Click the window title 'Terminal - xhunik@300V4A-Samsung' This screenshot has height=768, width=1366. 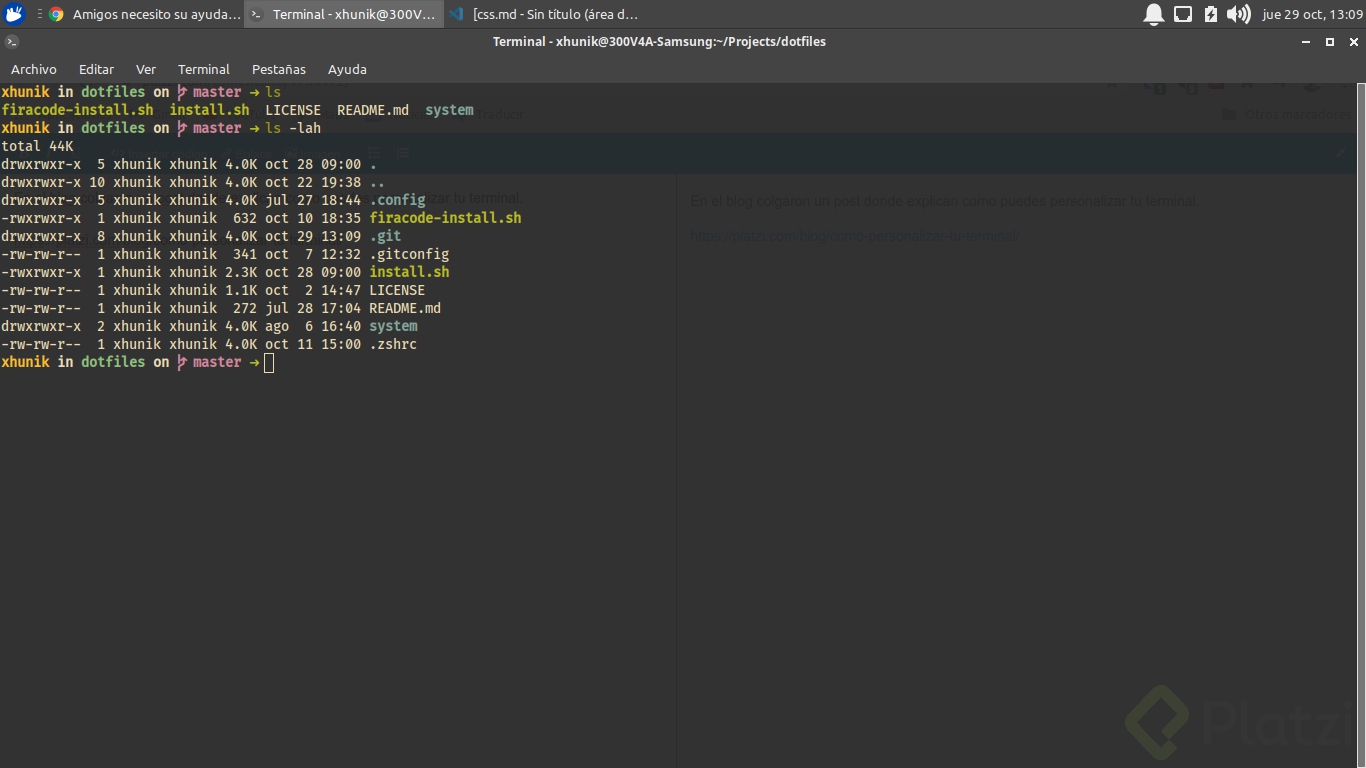659,42
